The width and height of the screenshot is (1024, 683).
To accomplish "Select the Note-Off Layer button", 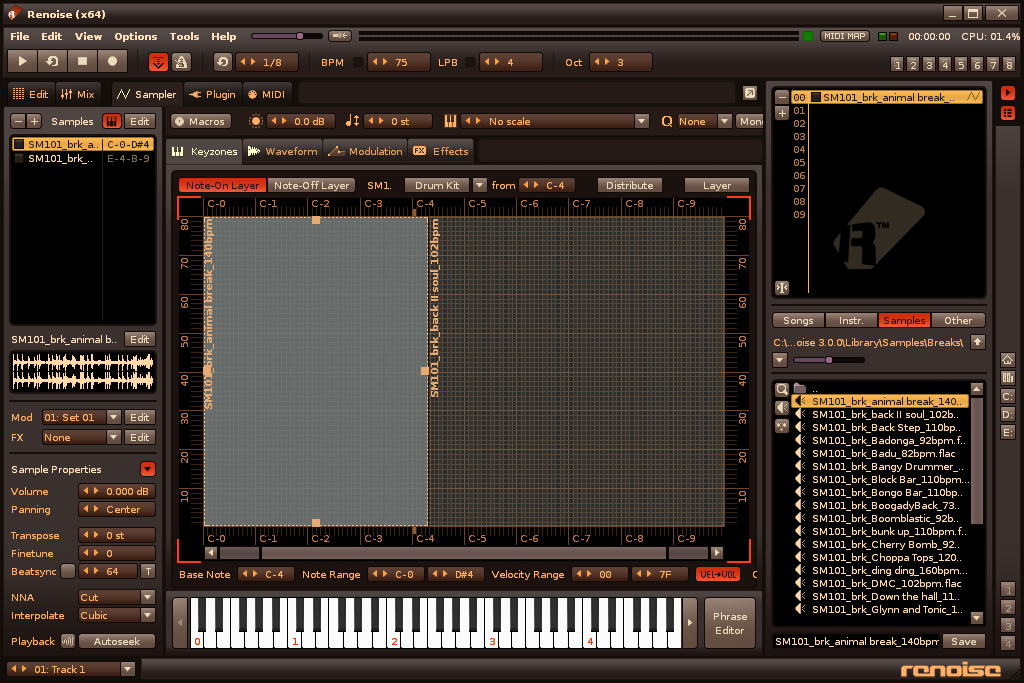I will [312, 185].
